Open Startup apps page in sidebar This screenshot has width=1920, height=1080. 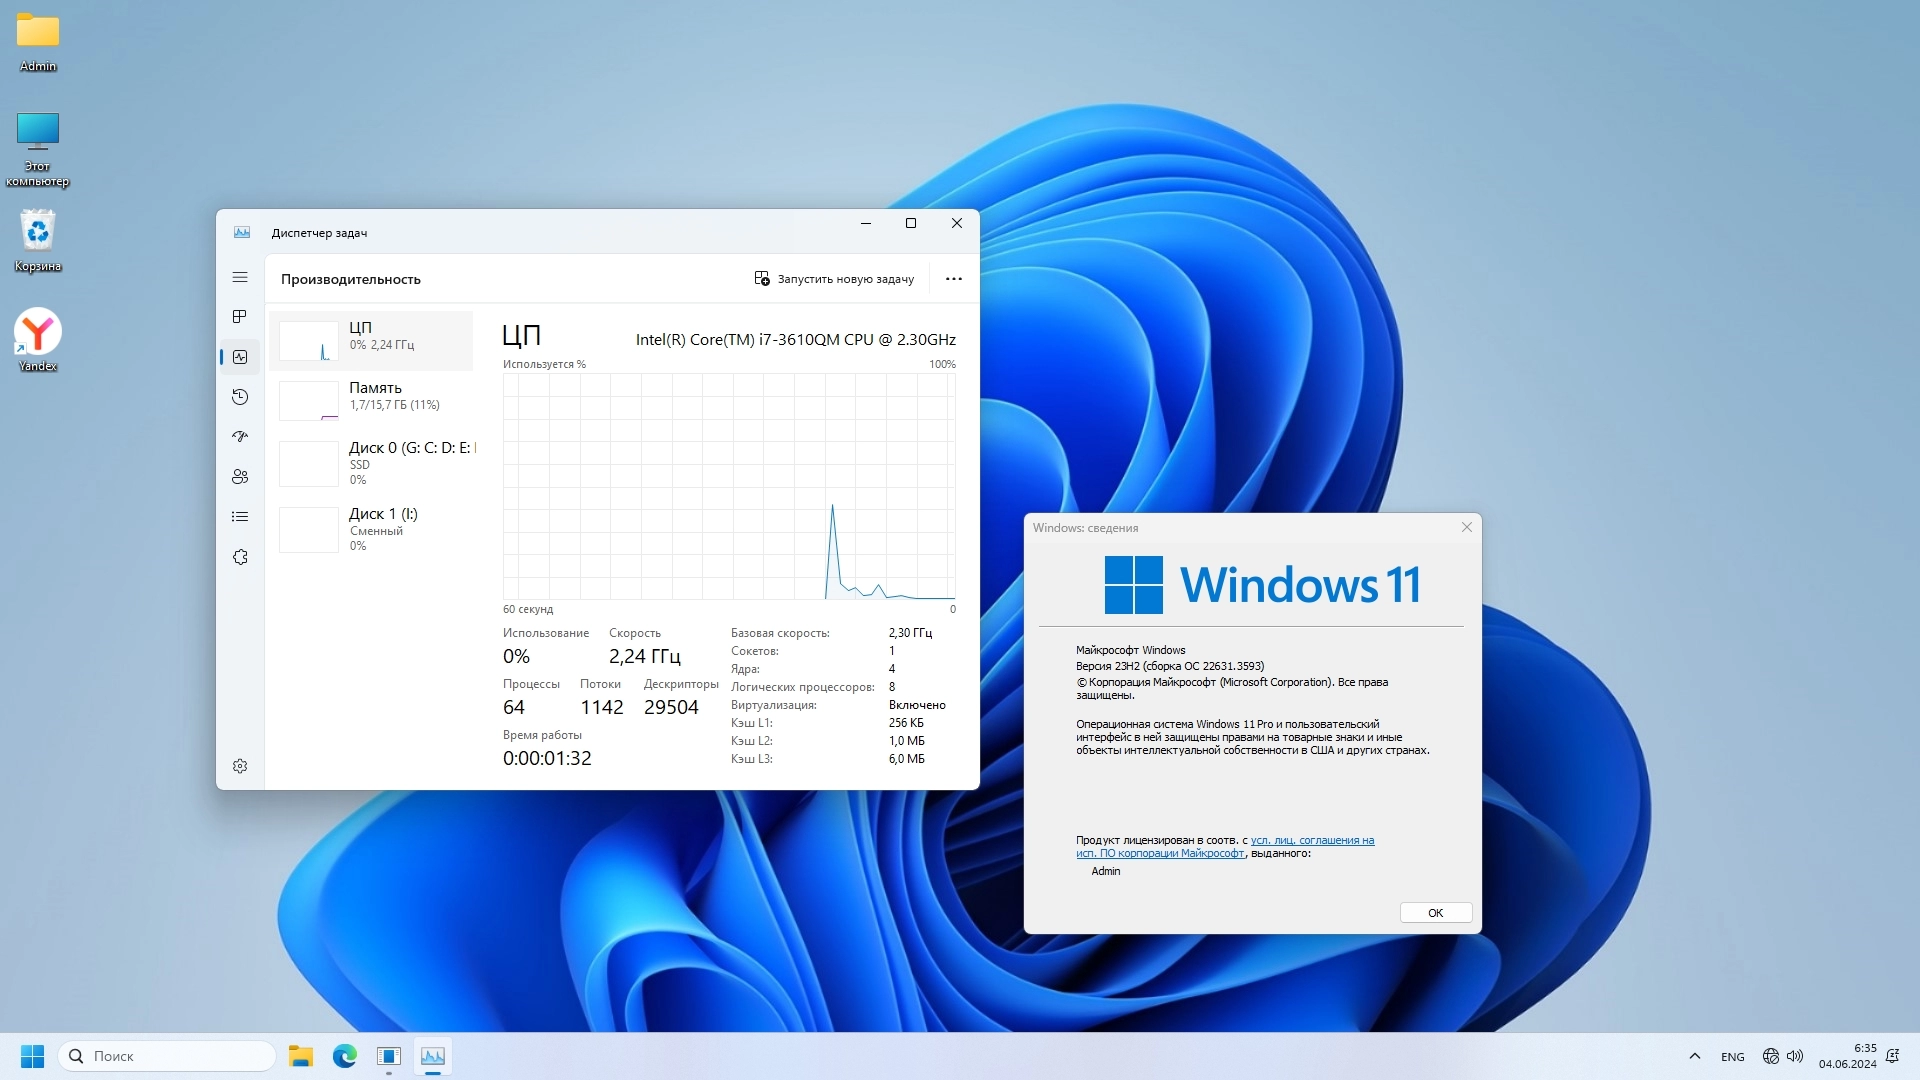(240, 437)
